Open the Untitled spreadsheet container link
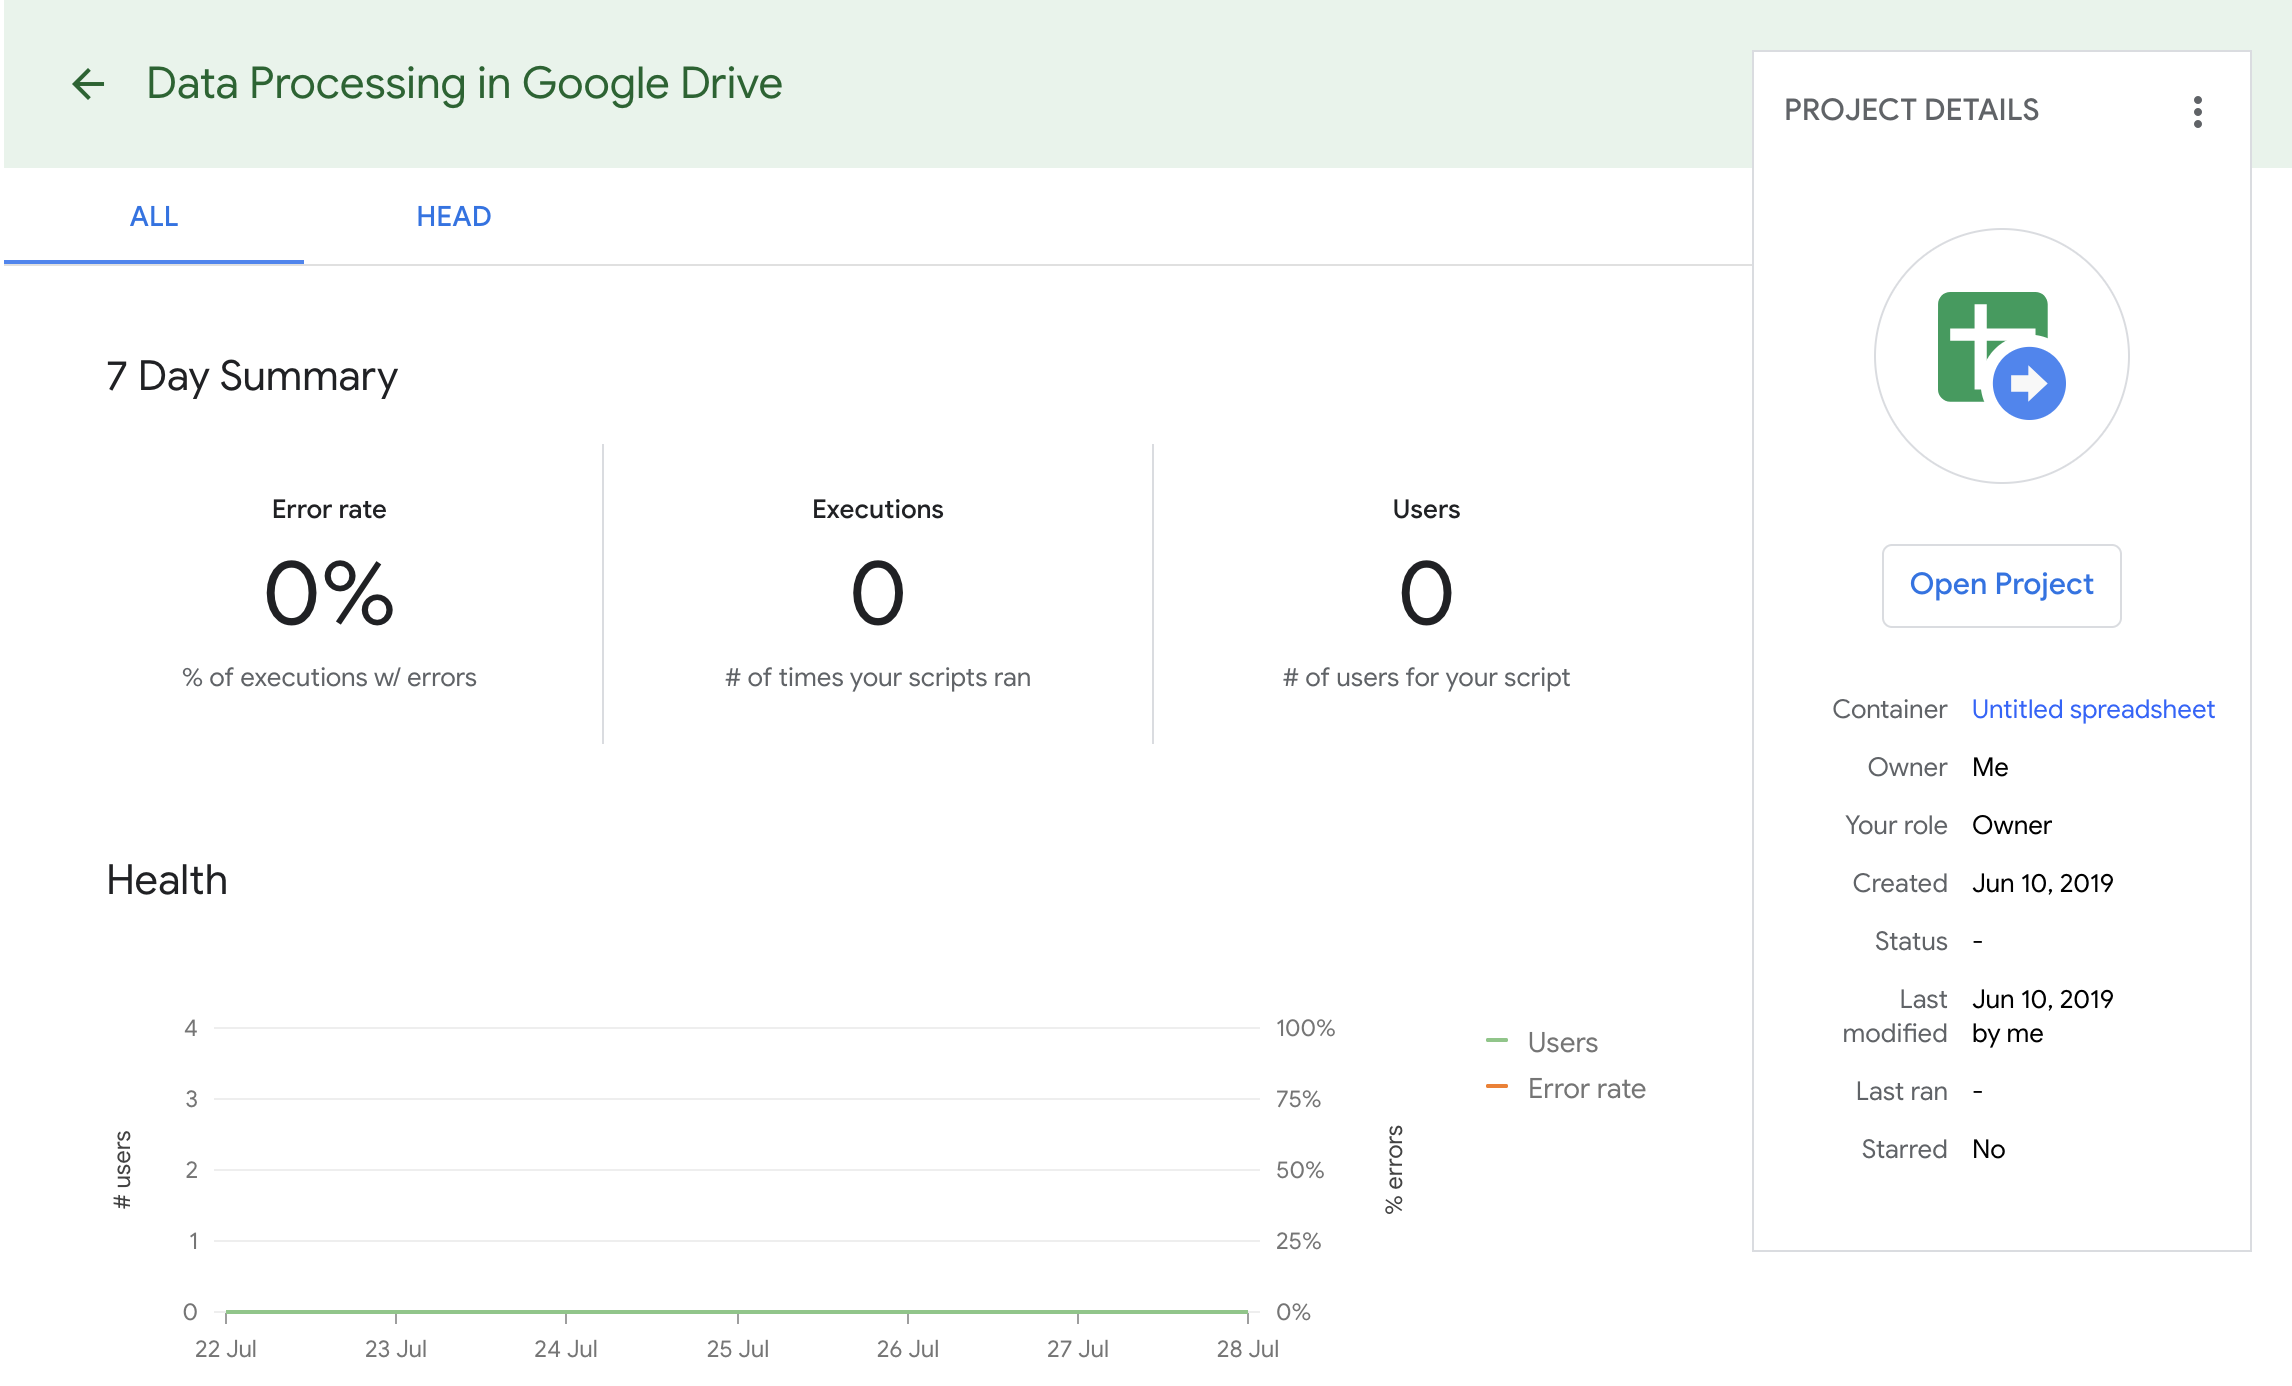 (2093, 709)
